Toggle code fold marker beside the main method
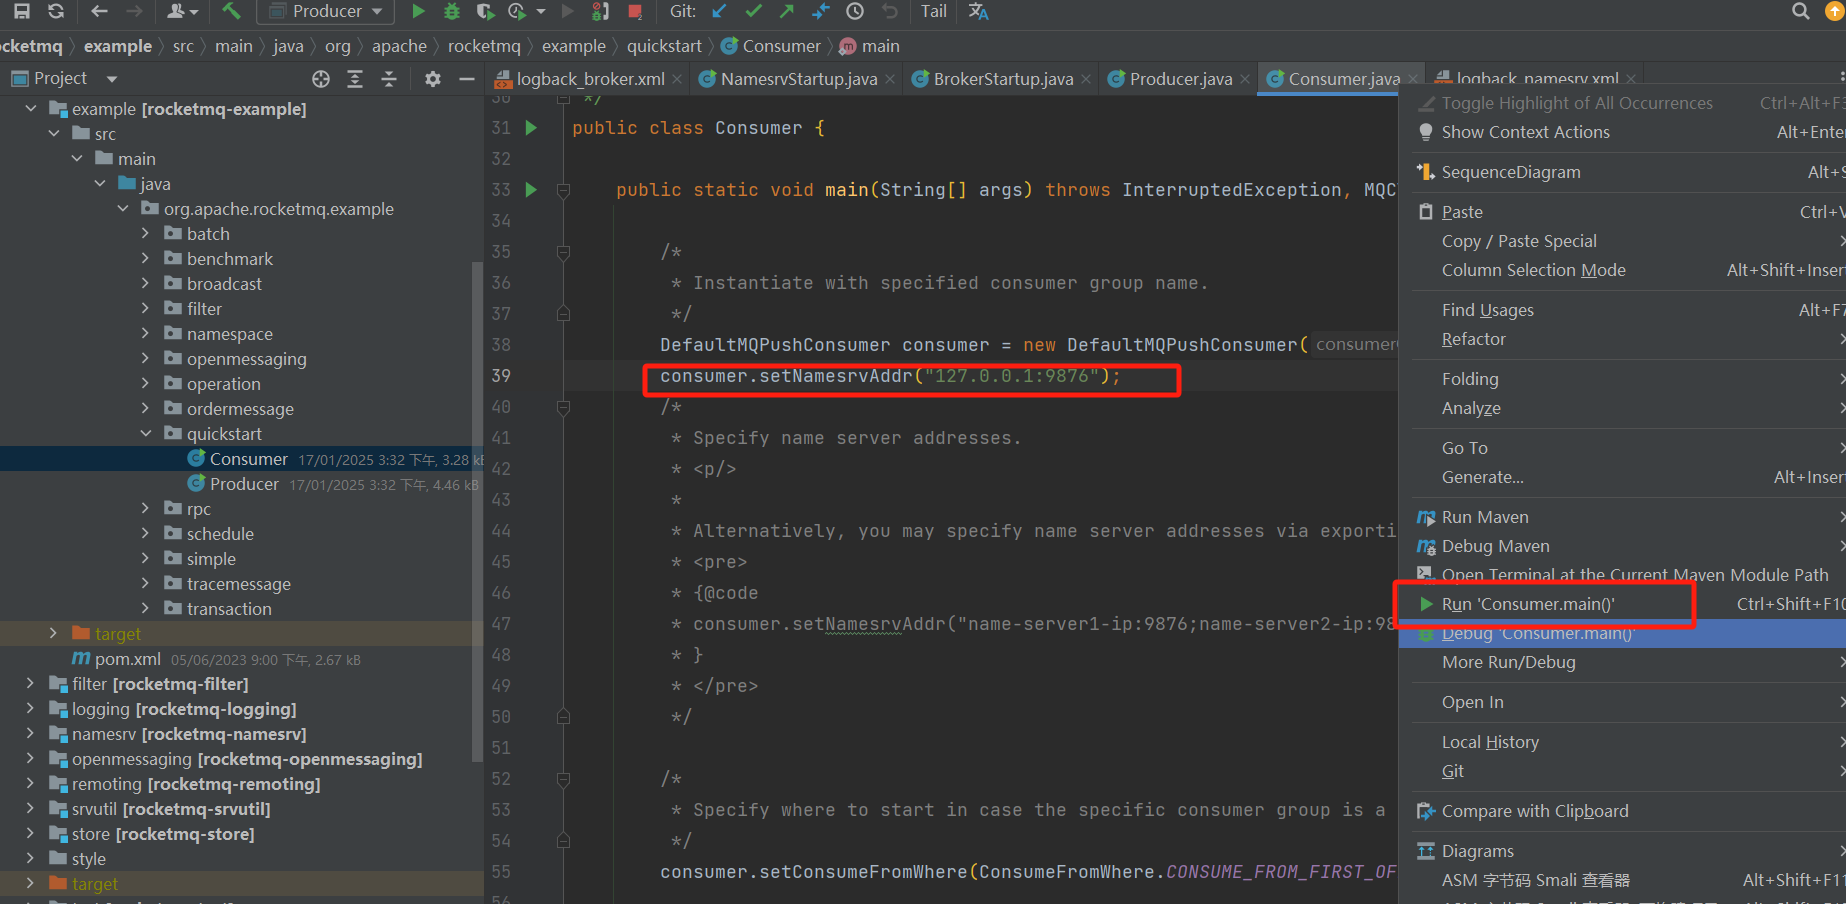Screen dimensions: 1846x904 pyautogui.click(x=563, y=190)
